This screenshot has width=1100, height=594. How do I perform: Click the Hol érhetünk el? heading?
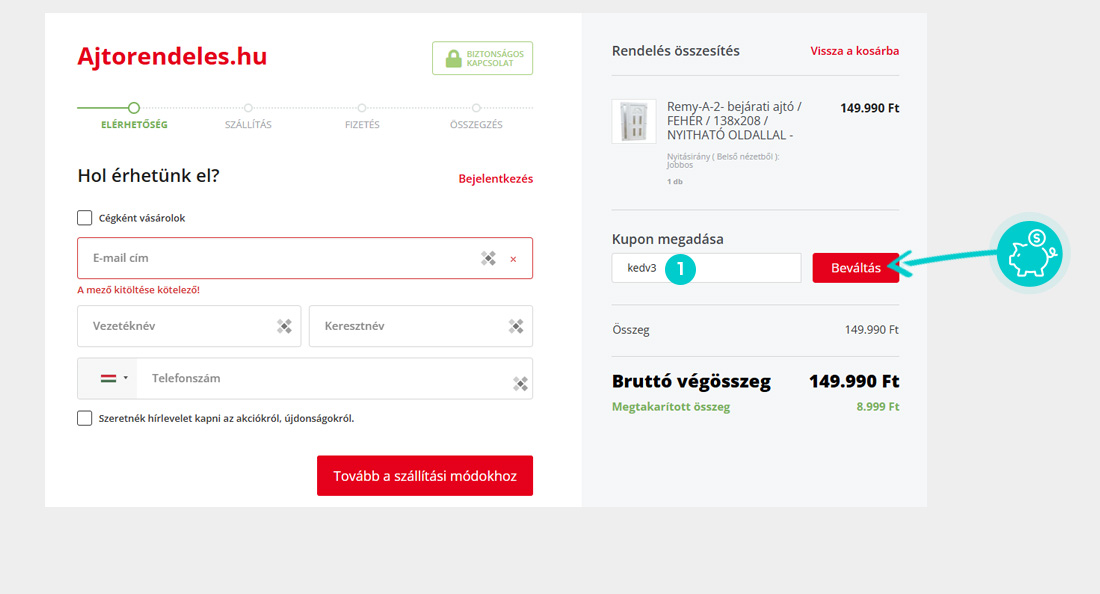(x=149, y=175)
